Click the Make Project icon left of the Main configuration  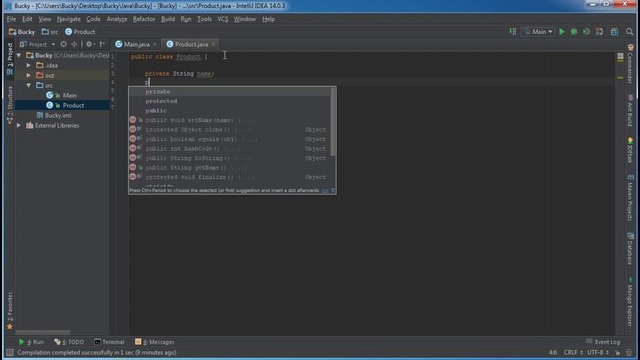pos(513,31)
